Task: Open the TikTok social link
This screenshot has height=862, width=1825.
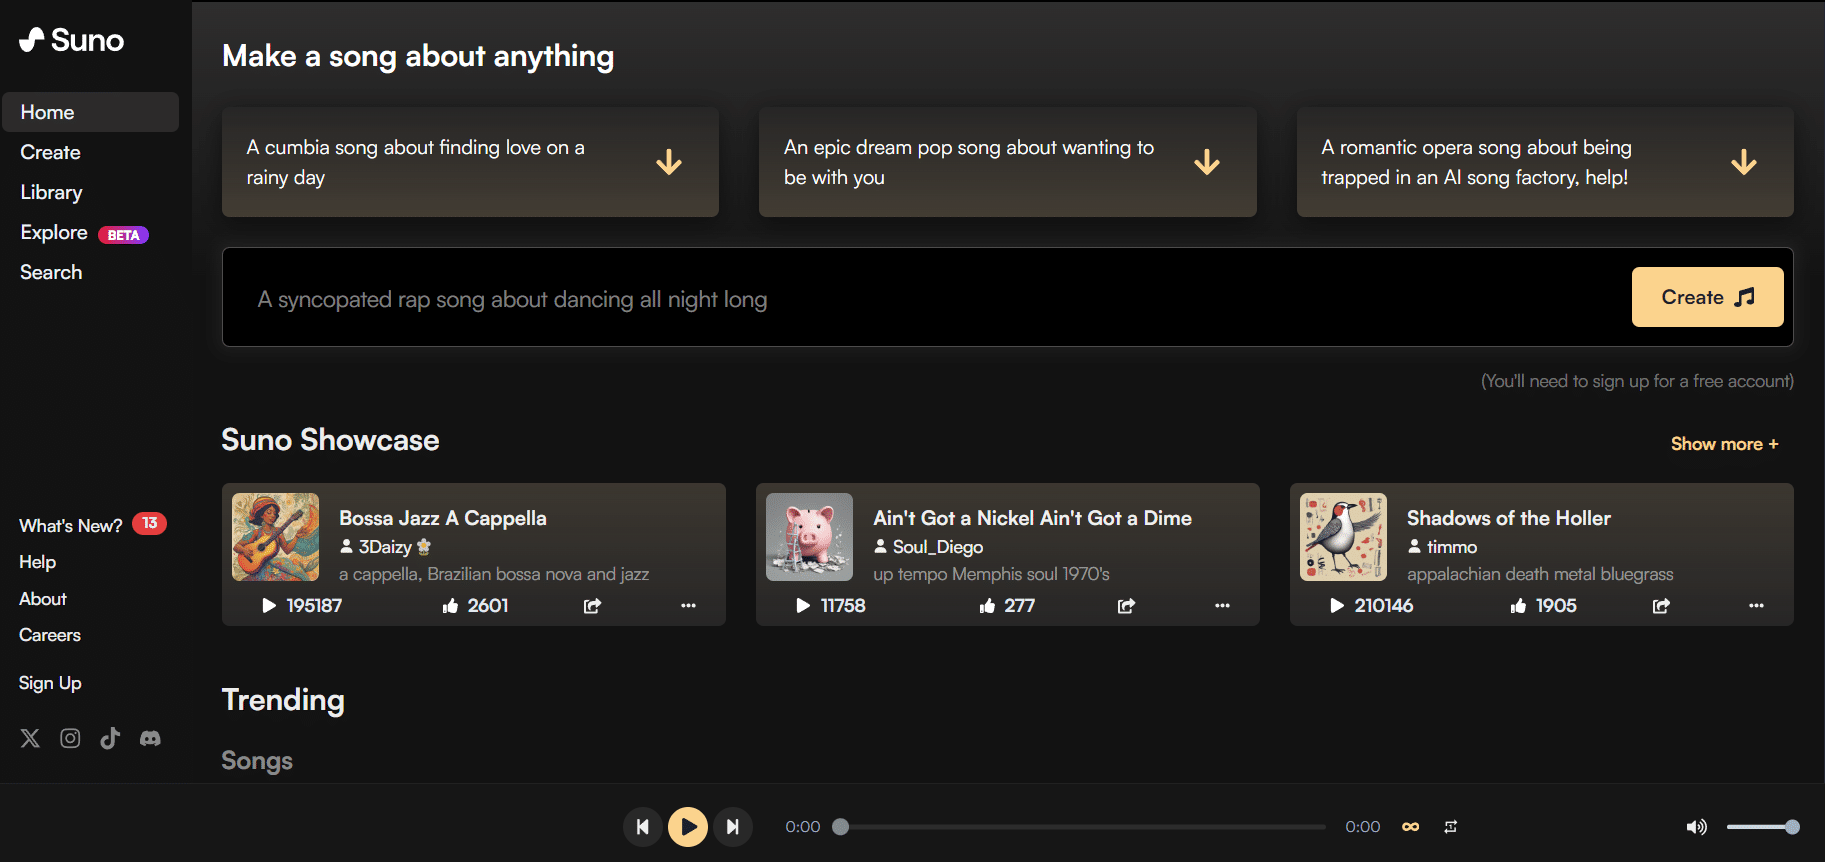Action: [110, 738]
